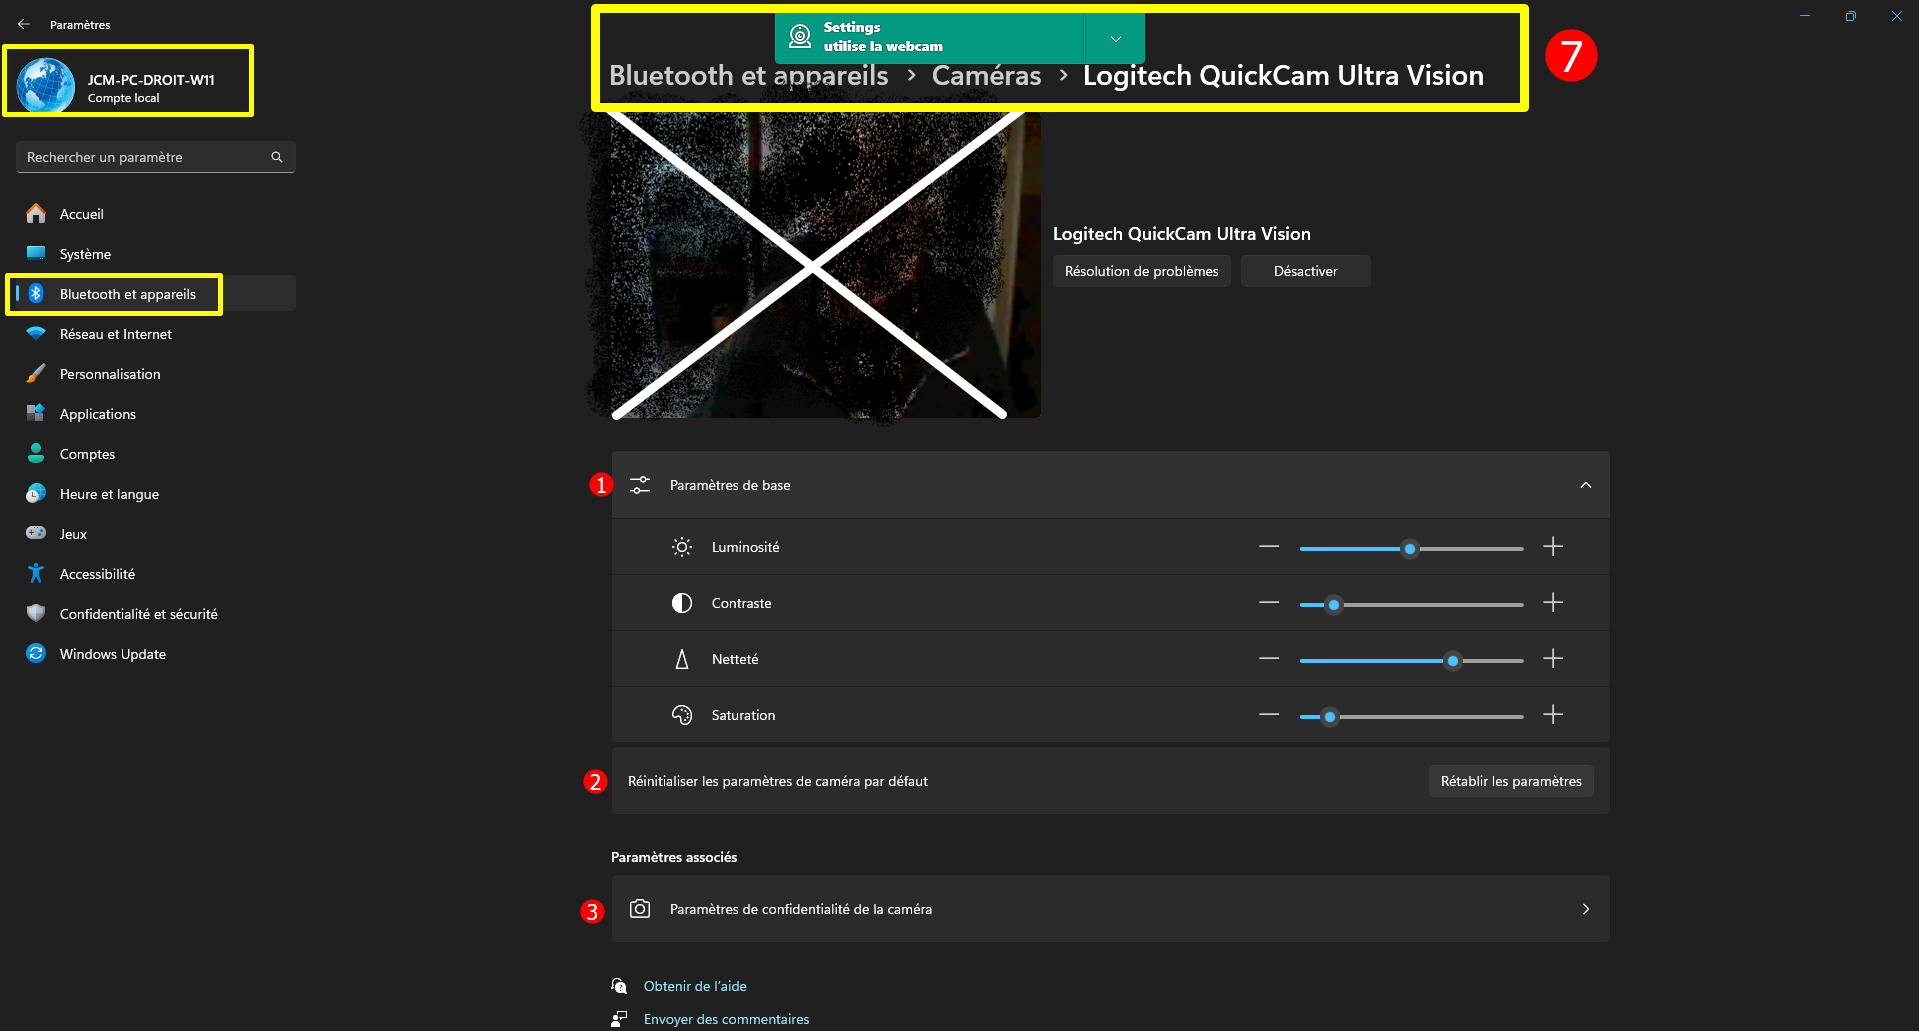Image resolution: width=1919 pixels, height=1031 pixels.
Task: Go to Caméras in the breadcrumb
Action: 987,76
